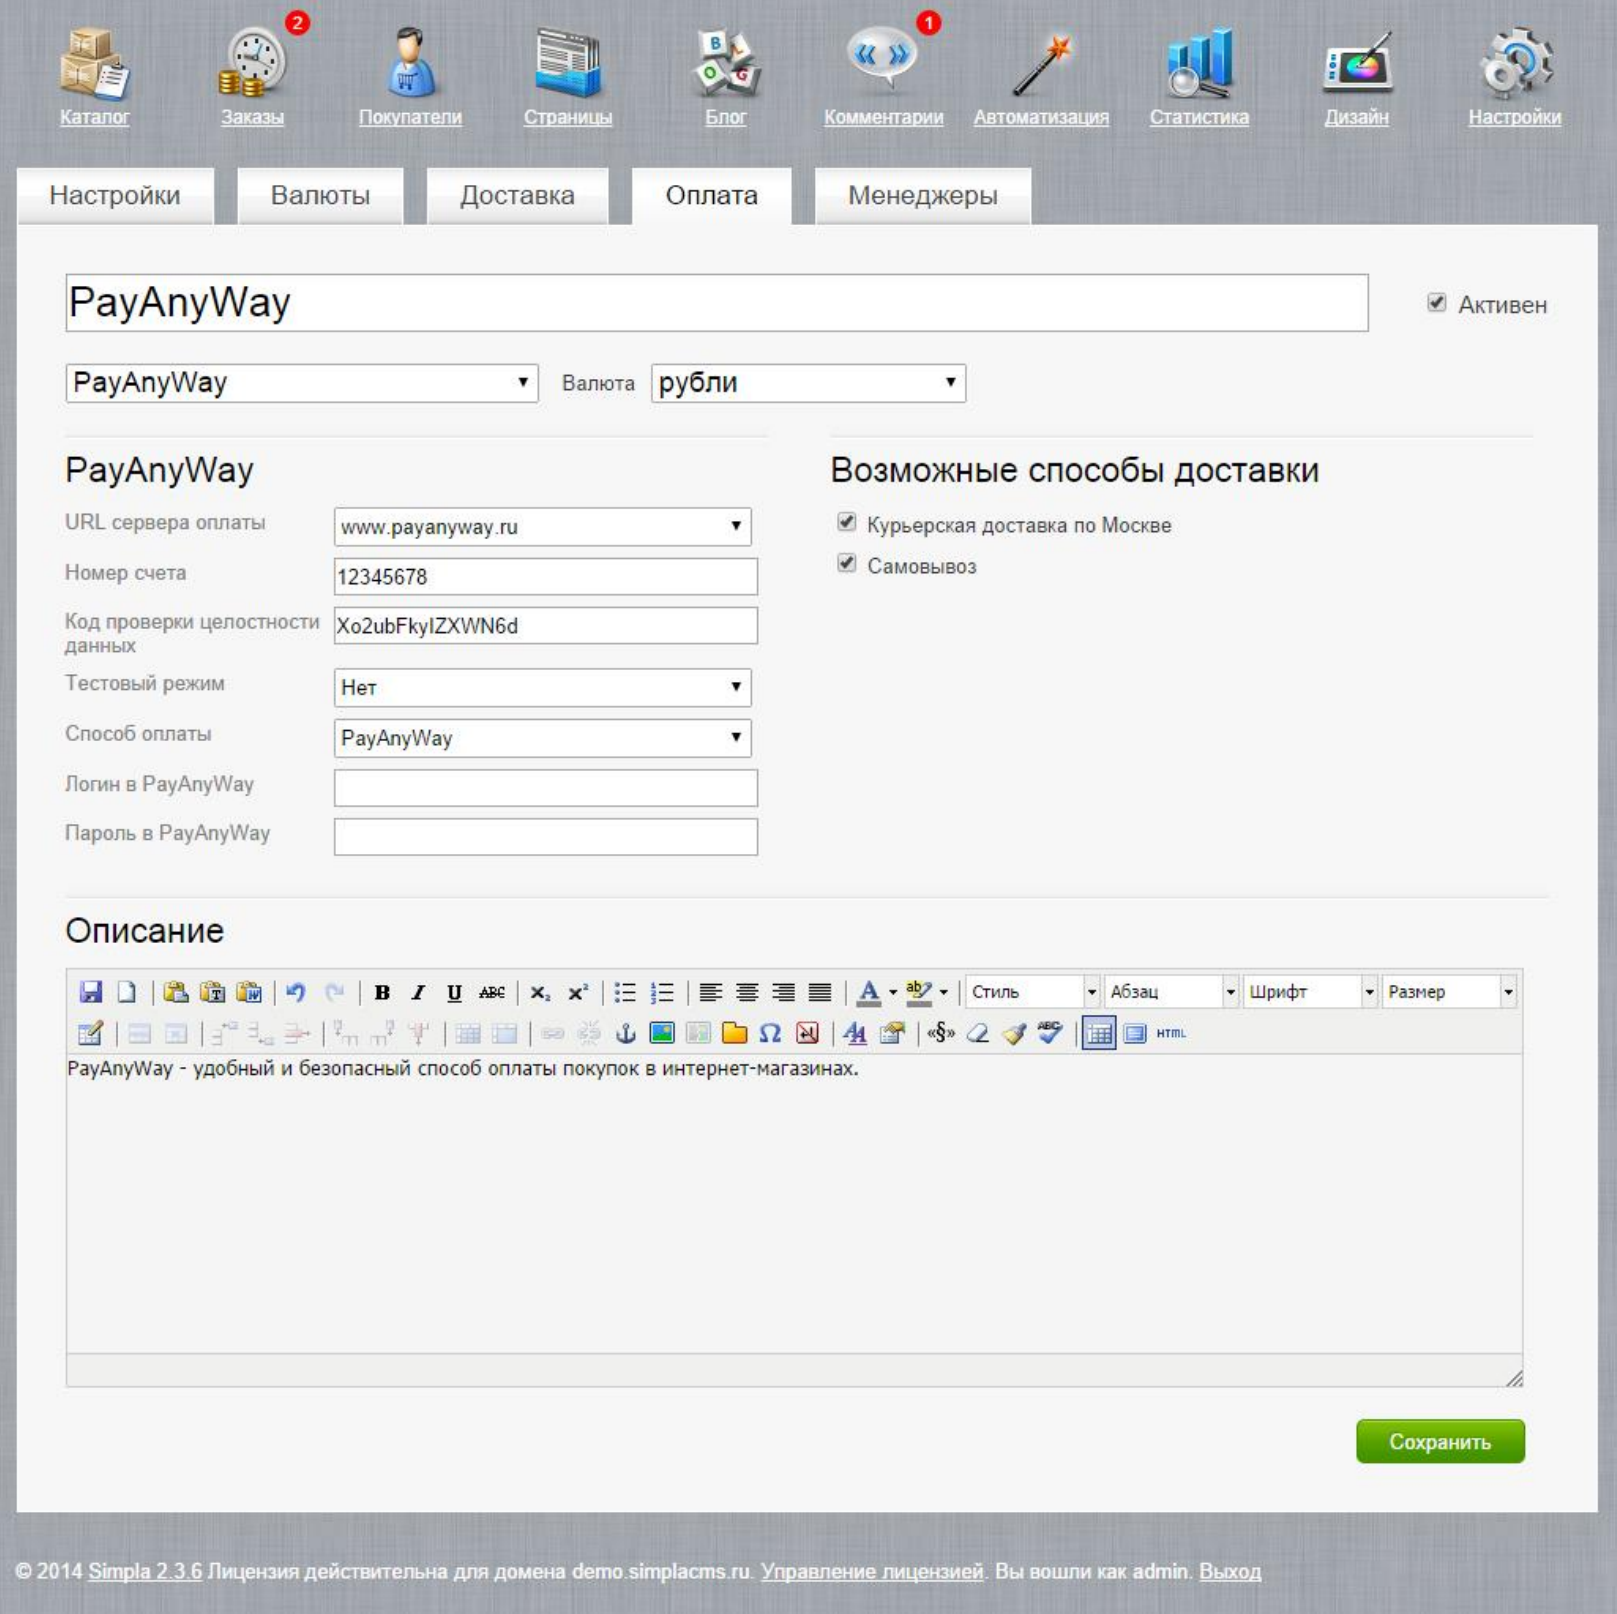Apply Bold formatting

(x=382, y=992)
